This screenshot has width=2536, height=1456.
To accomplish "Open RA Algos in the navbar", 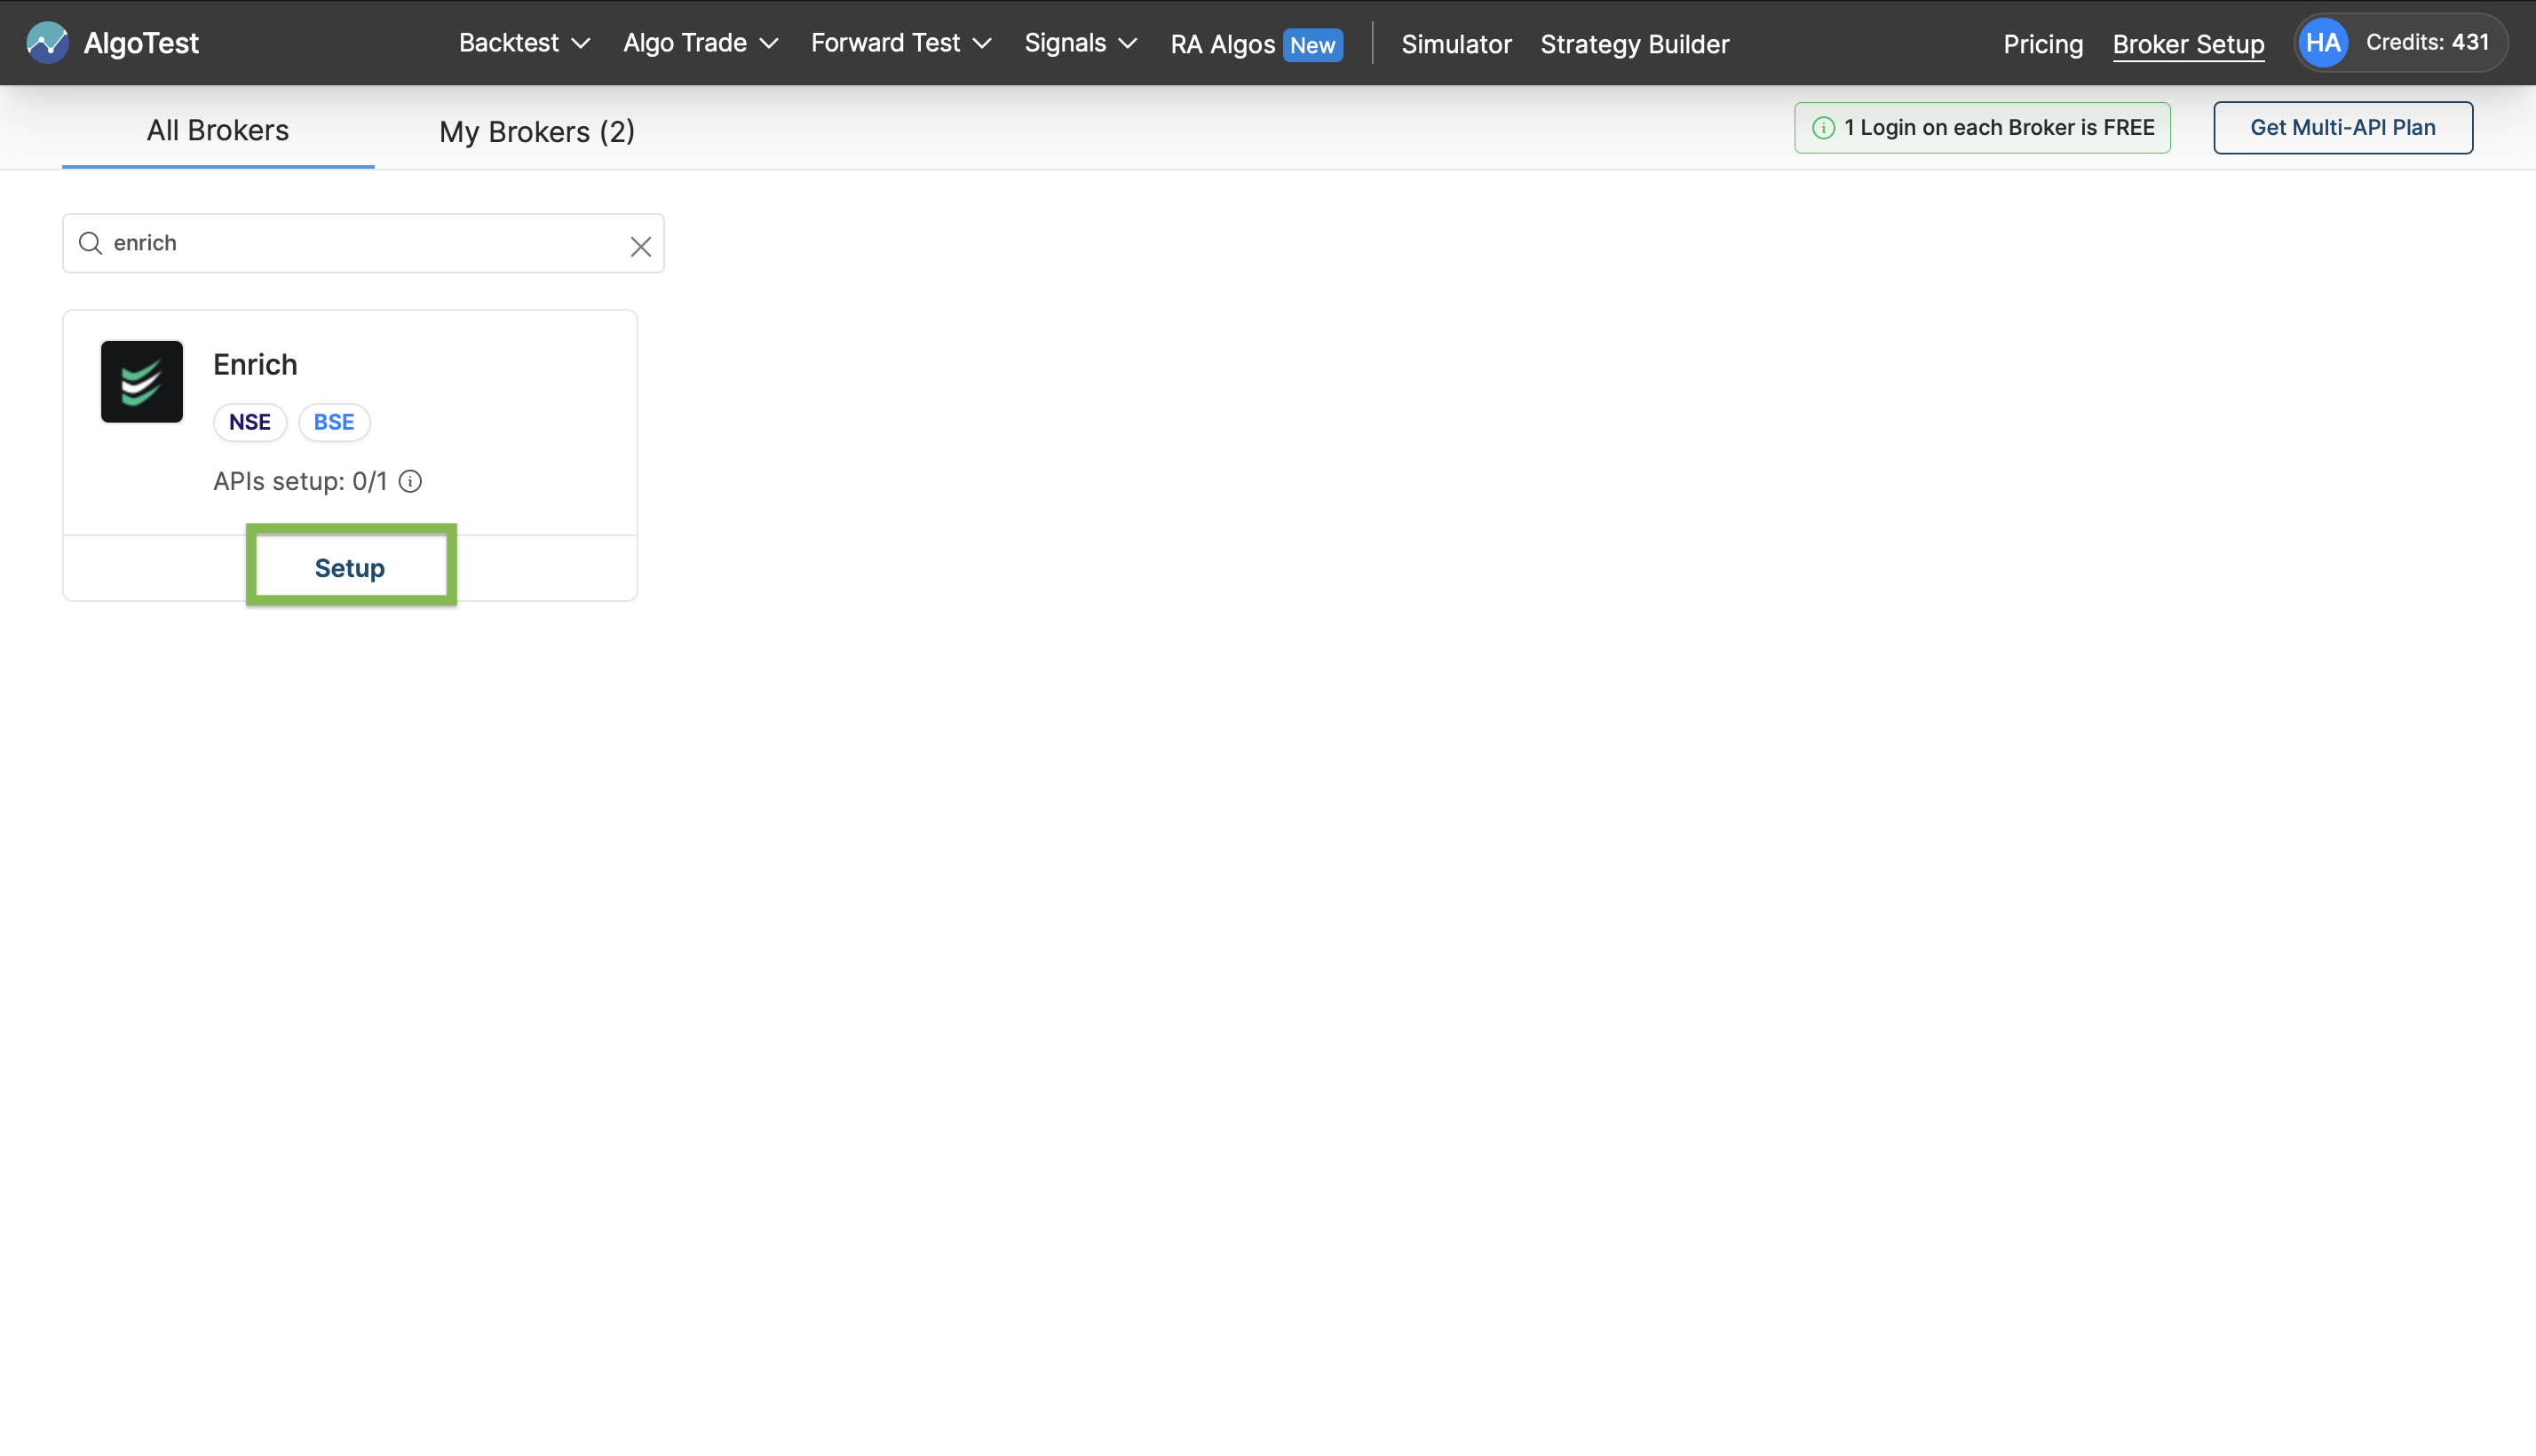I will [1222, 44].
